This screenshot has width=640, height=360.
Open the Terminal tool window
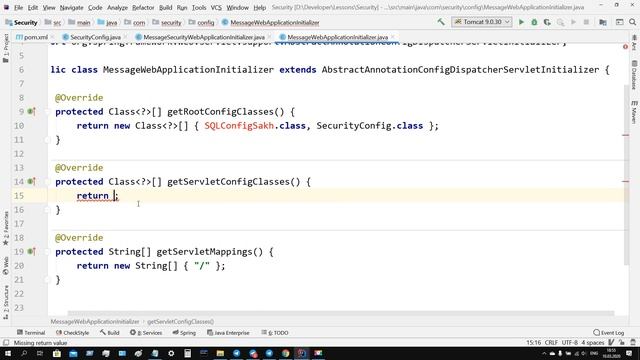click(31, 333)
